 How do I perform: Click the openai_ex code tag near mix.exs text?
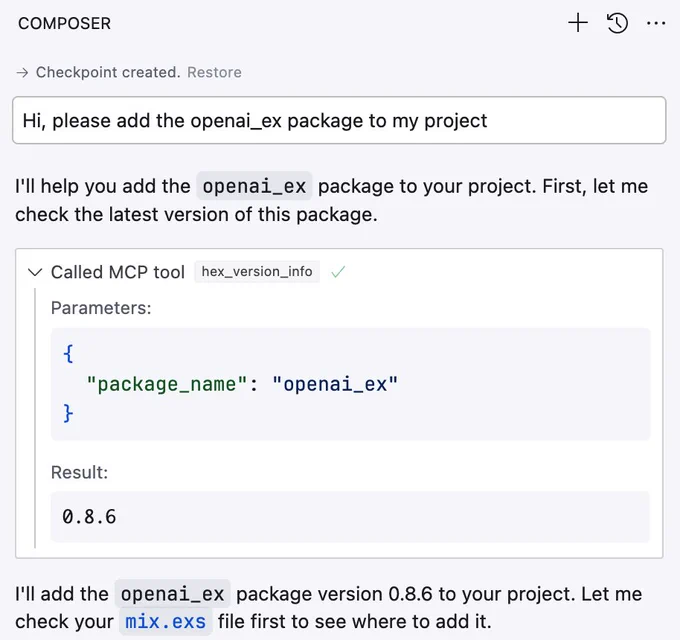(173, 594)
